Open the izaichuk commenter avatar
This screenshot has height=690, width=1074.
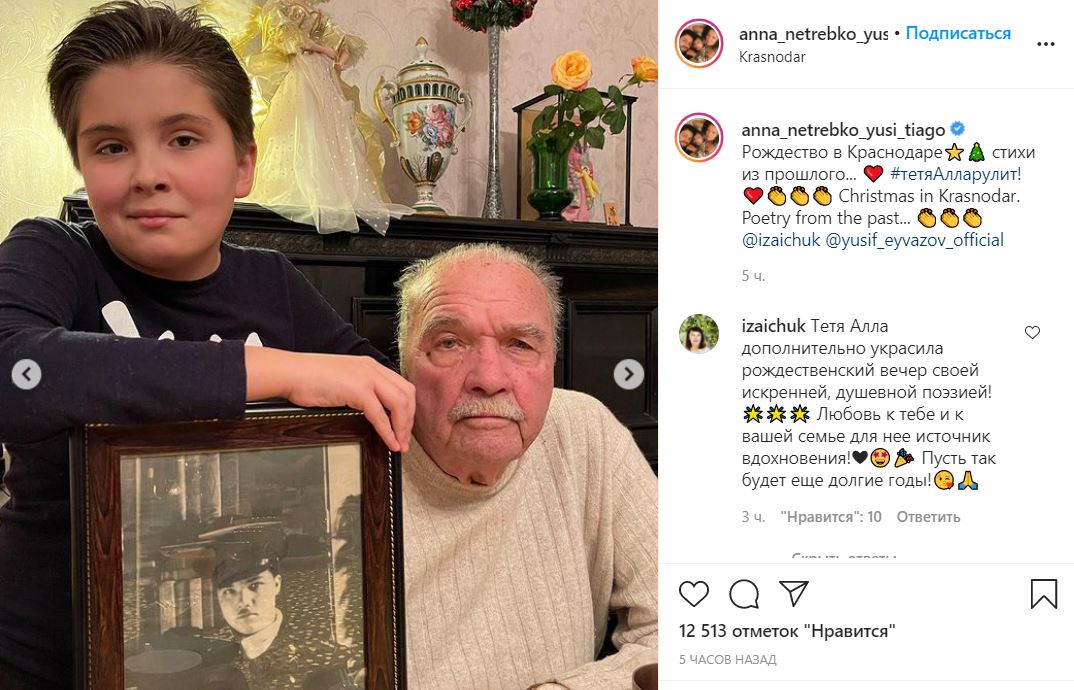pyautogui.click(x=699, y=334)
